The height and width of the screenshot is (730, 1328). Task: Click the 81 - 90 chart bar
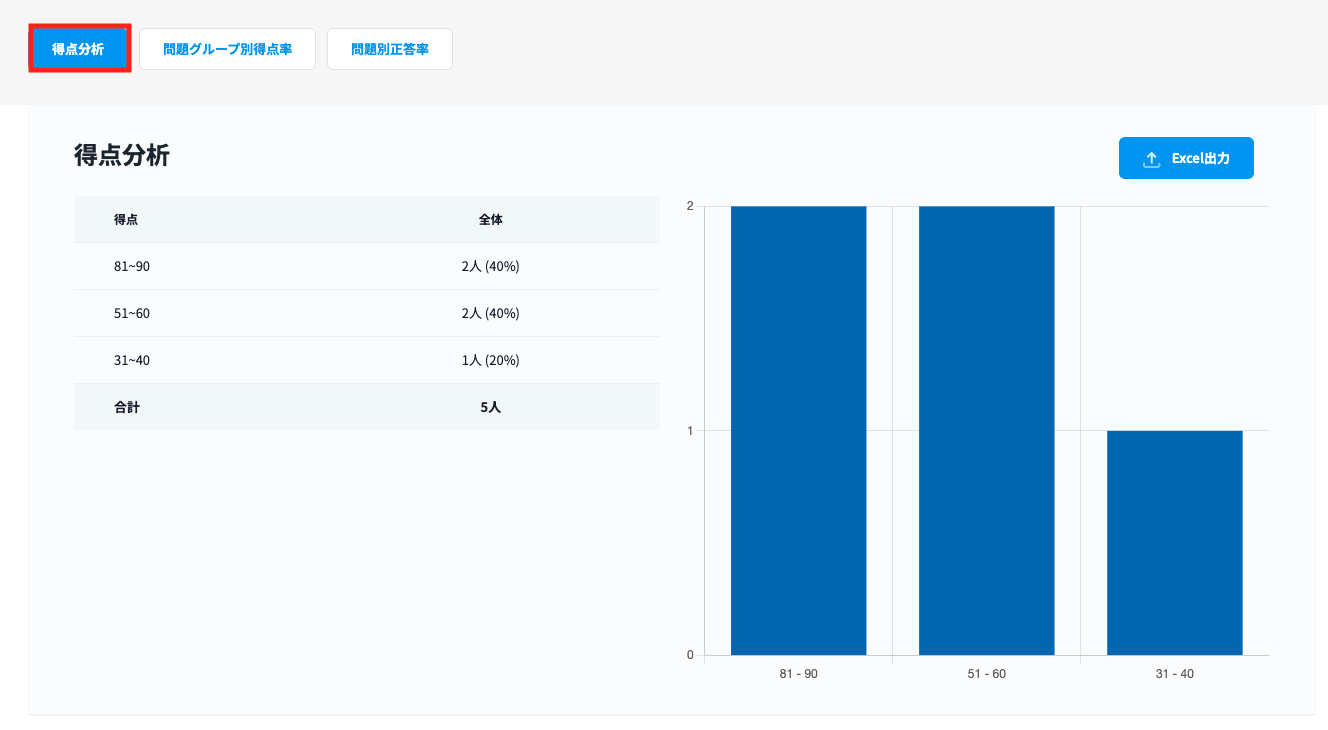coord(798,431)
